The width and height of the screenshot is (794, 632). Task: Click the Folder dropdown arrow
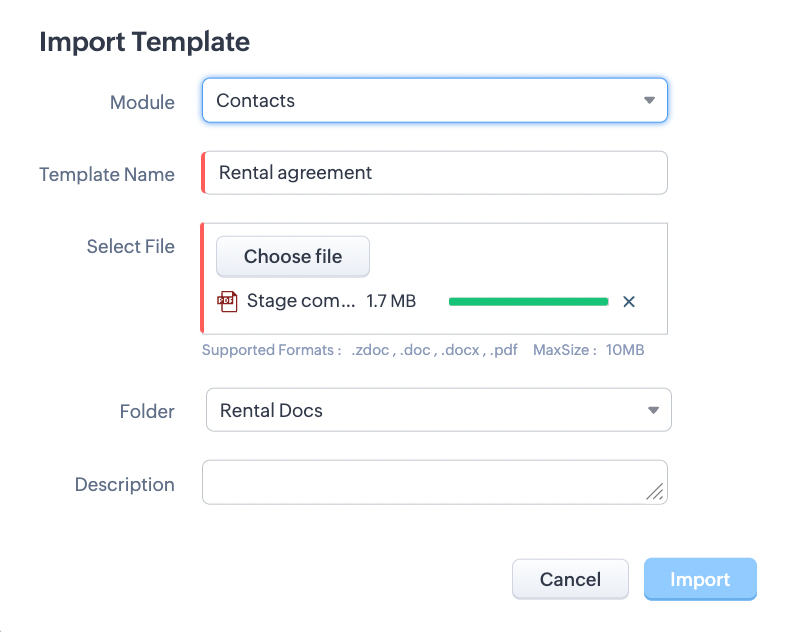(x=653, y=410)
